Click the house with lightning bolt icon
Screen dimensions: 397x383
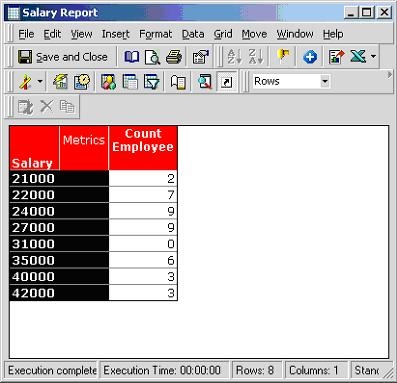pyautogui.click(x=60, y=82)
